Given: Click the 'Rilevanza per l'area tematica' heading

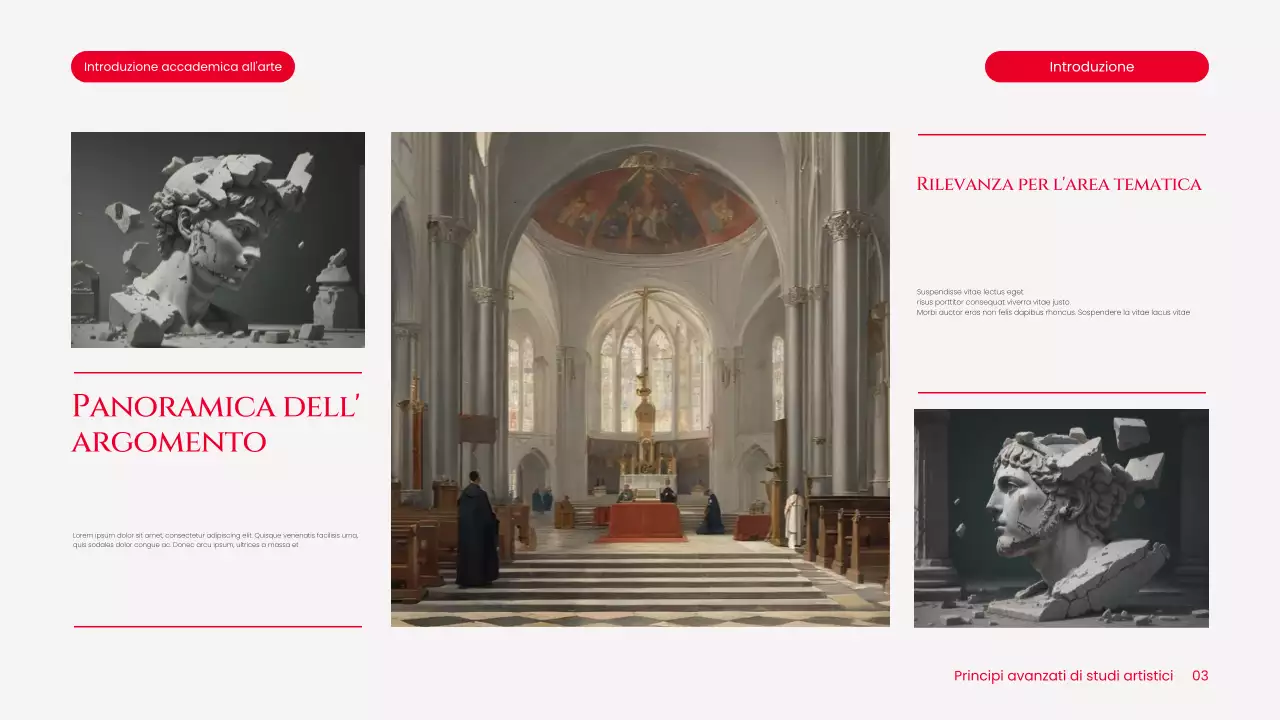Looking at the screenshot, I should point(1059,184).
